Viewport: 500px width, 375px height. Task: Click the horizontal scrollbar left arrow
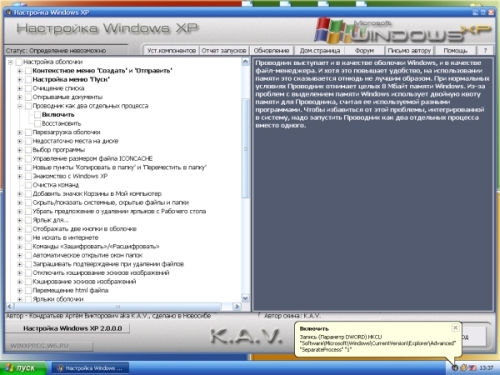pyautogui.click(x=10, y=306)
